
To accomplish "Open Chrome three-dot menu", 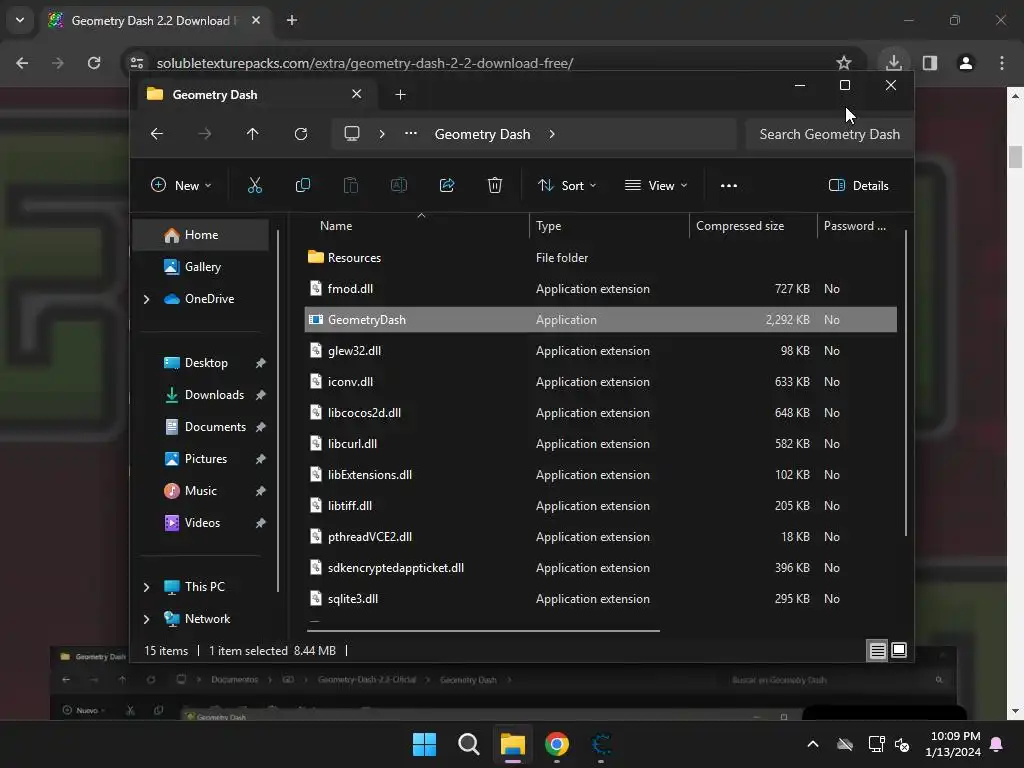I will (1002, 63).
